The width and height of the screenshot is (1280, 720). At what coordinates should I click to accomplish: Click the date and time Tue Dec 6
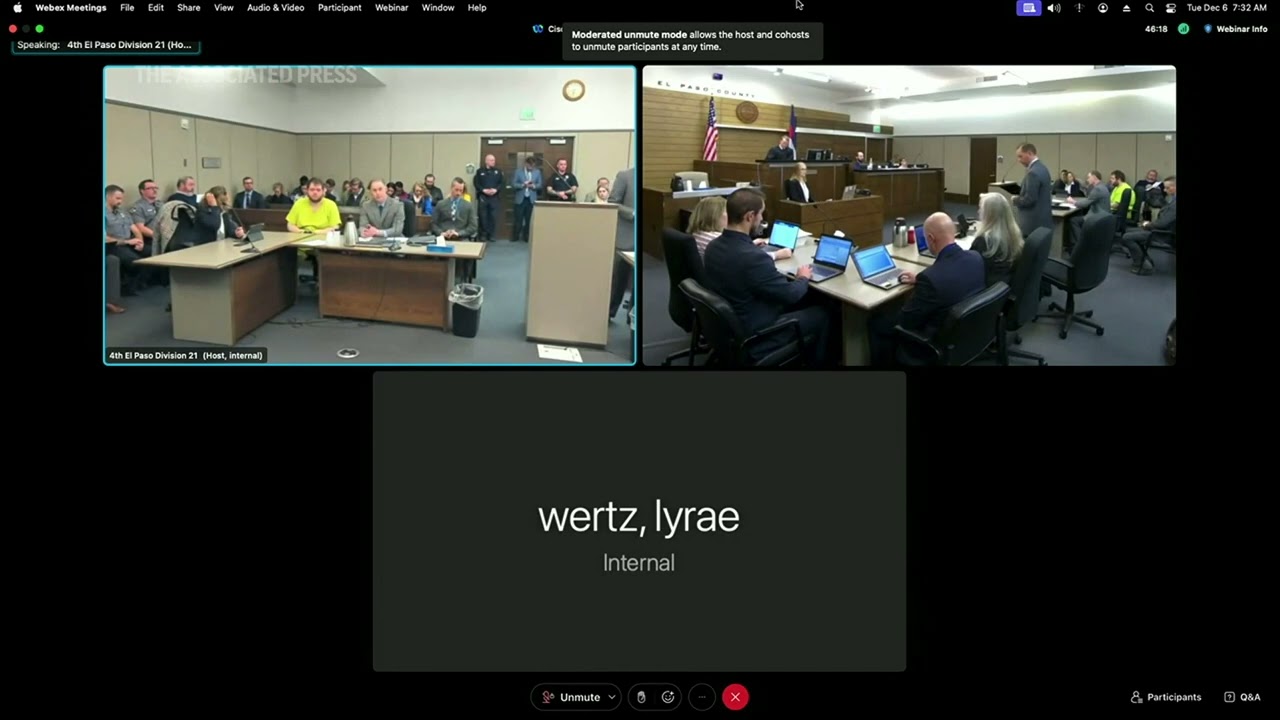[x=1227, y=8]
